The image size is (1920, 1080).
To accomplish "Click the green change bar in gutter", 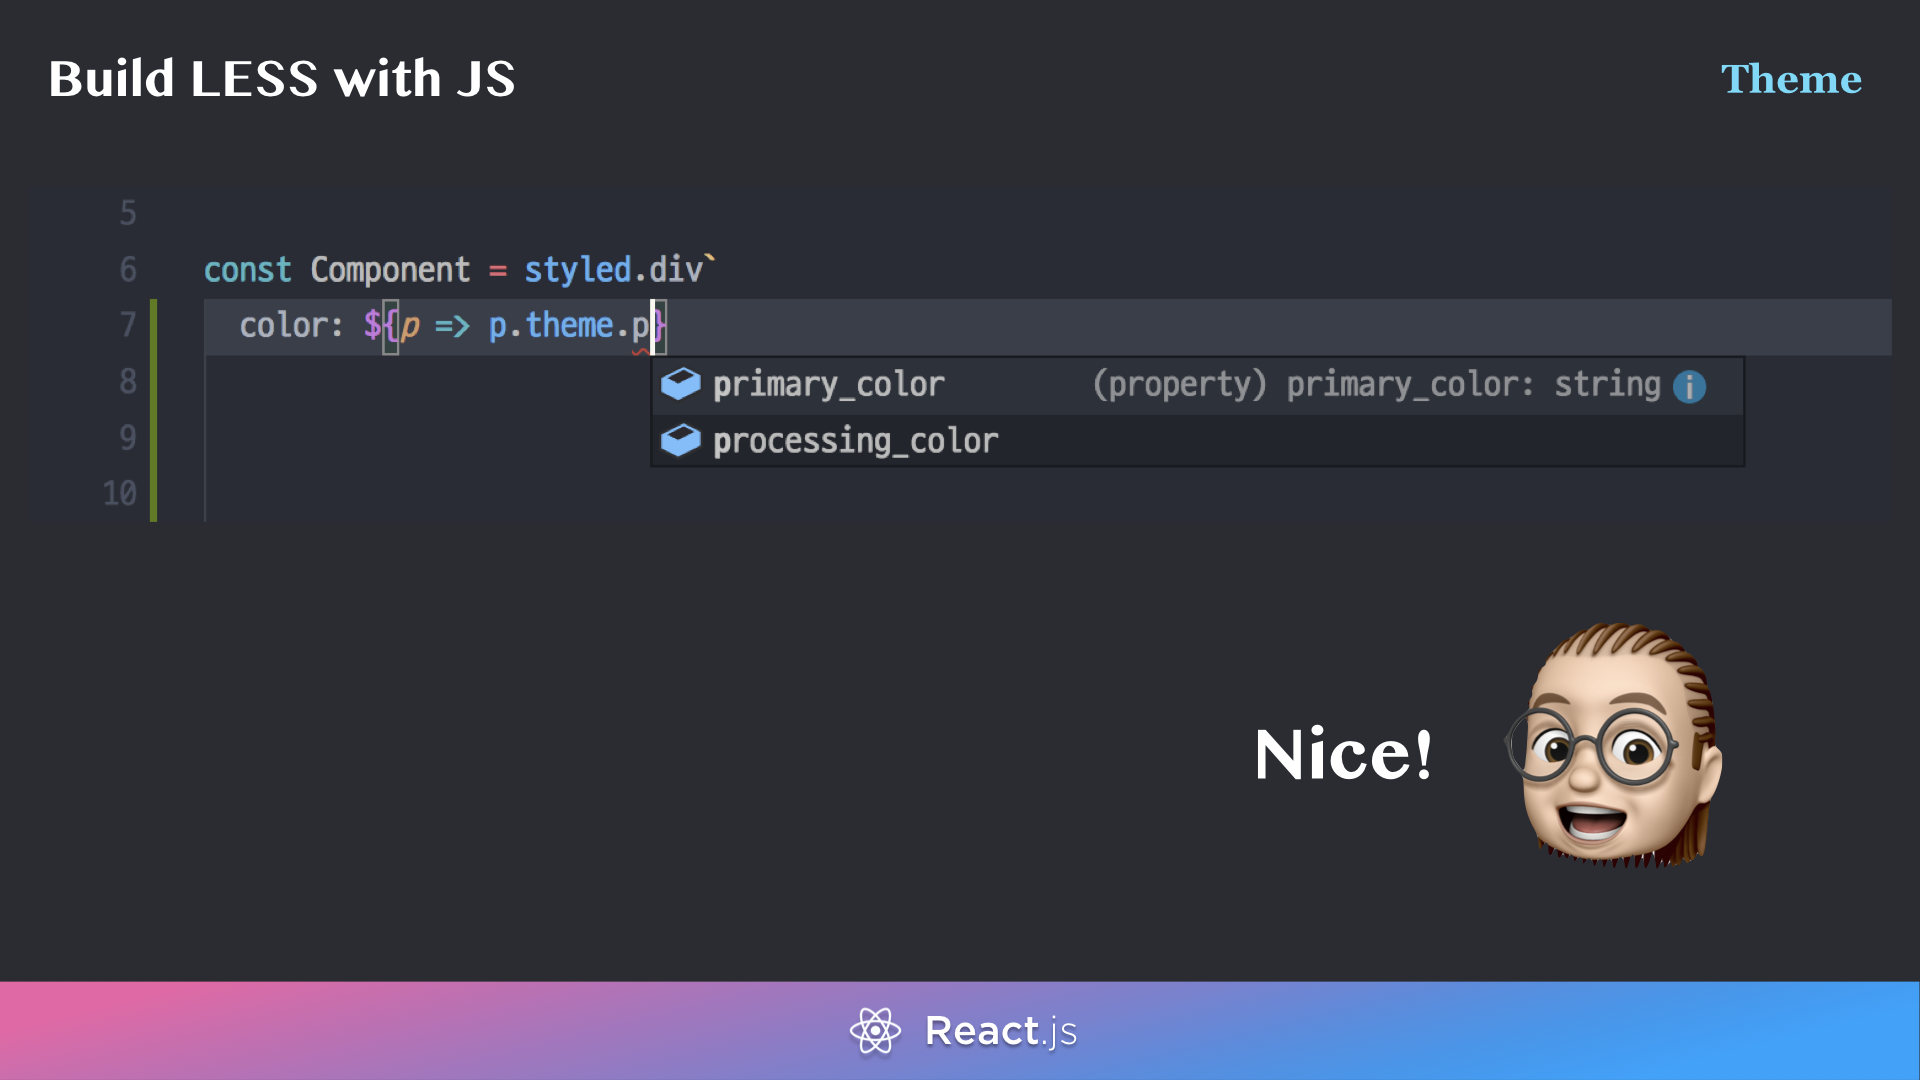I will coord(153,410).
